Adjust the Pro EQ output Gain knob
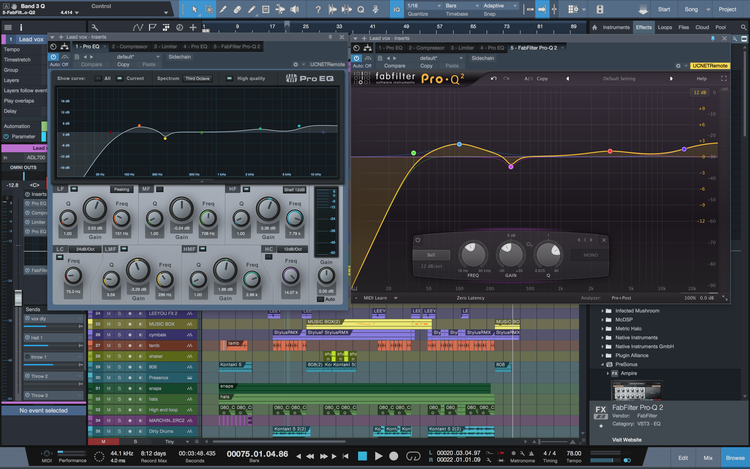This screenshot has height=469, width=750. (326, 275)
